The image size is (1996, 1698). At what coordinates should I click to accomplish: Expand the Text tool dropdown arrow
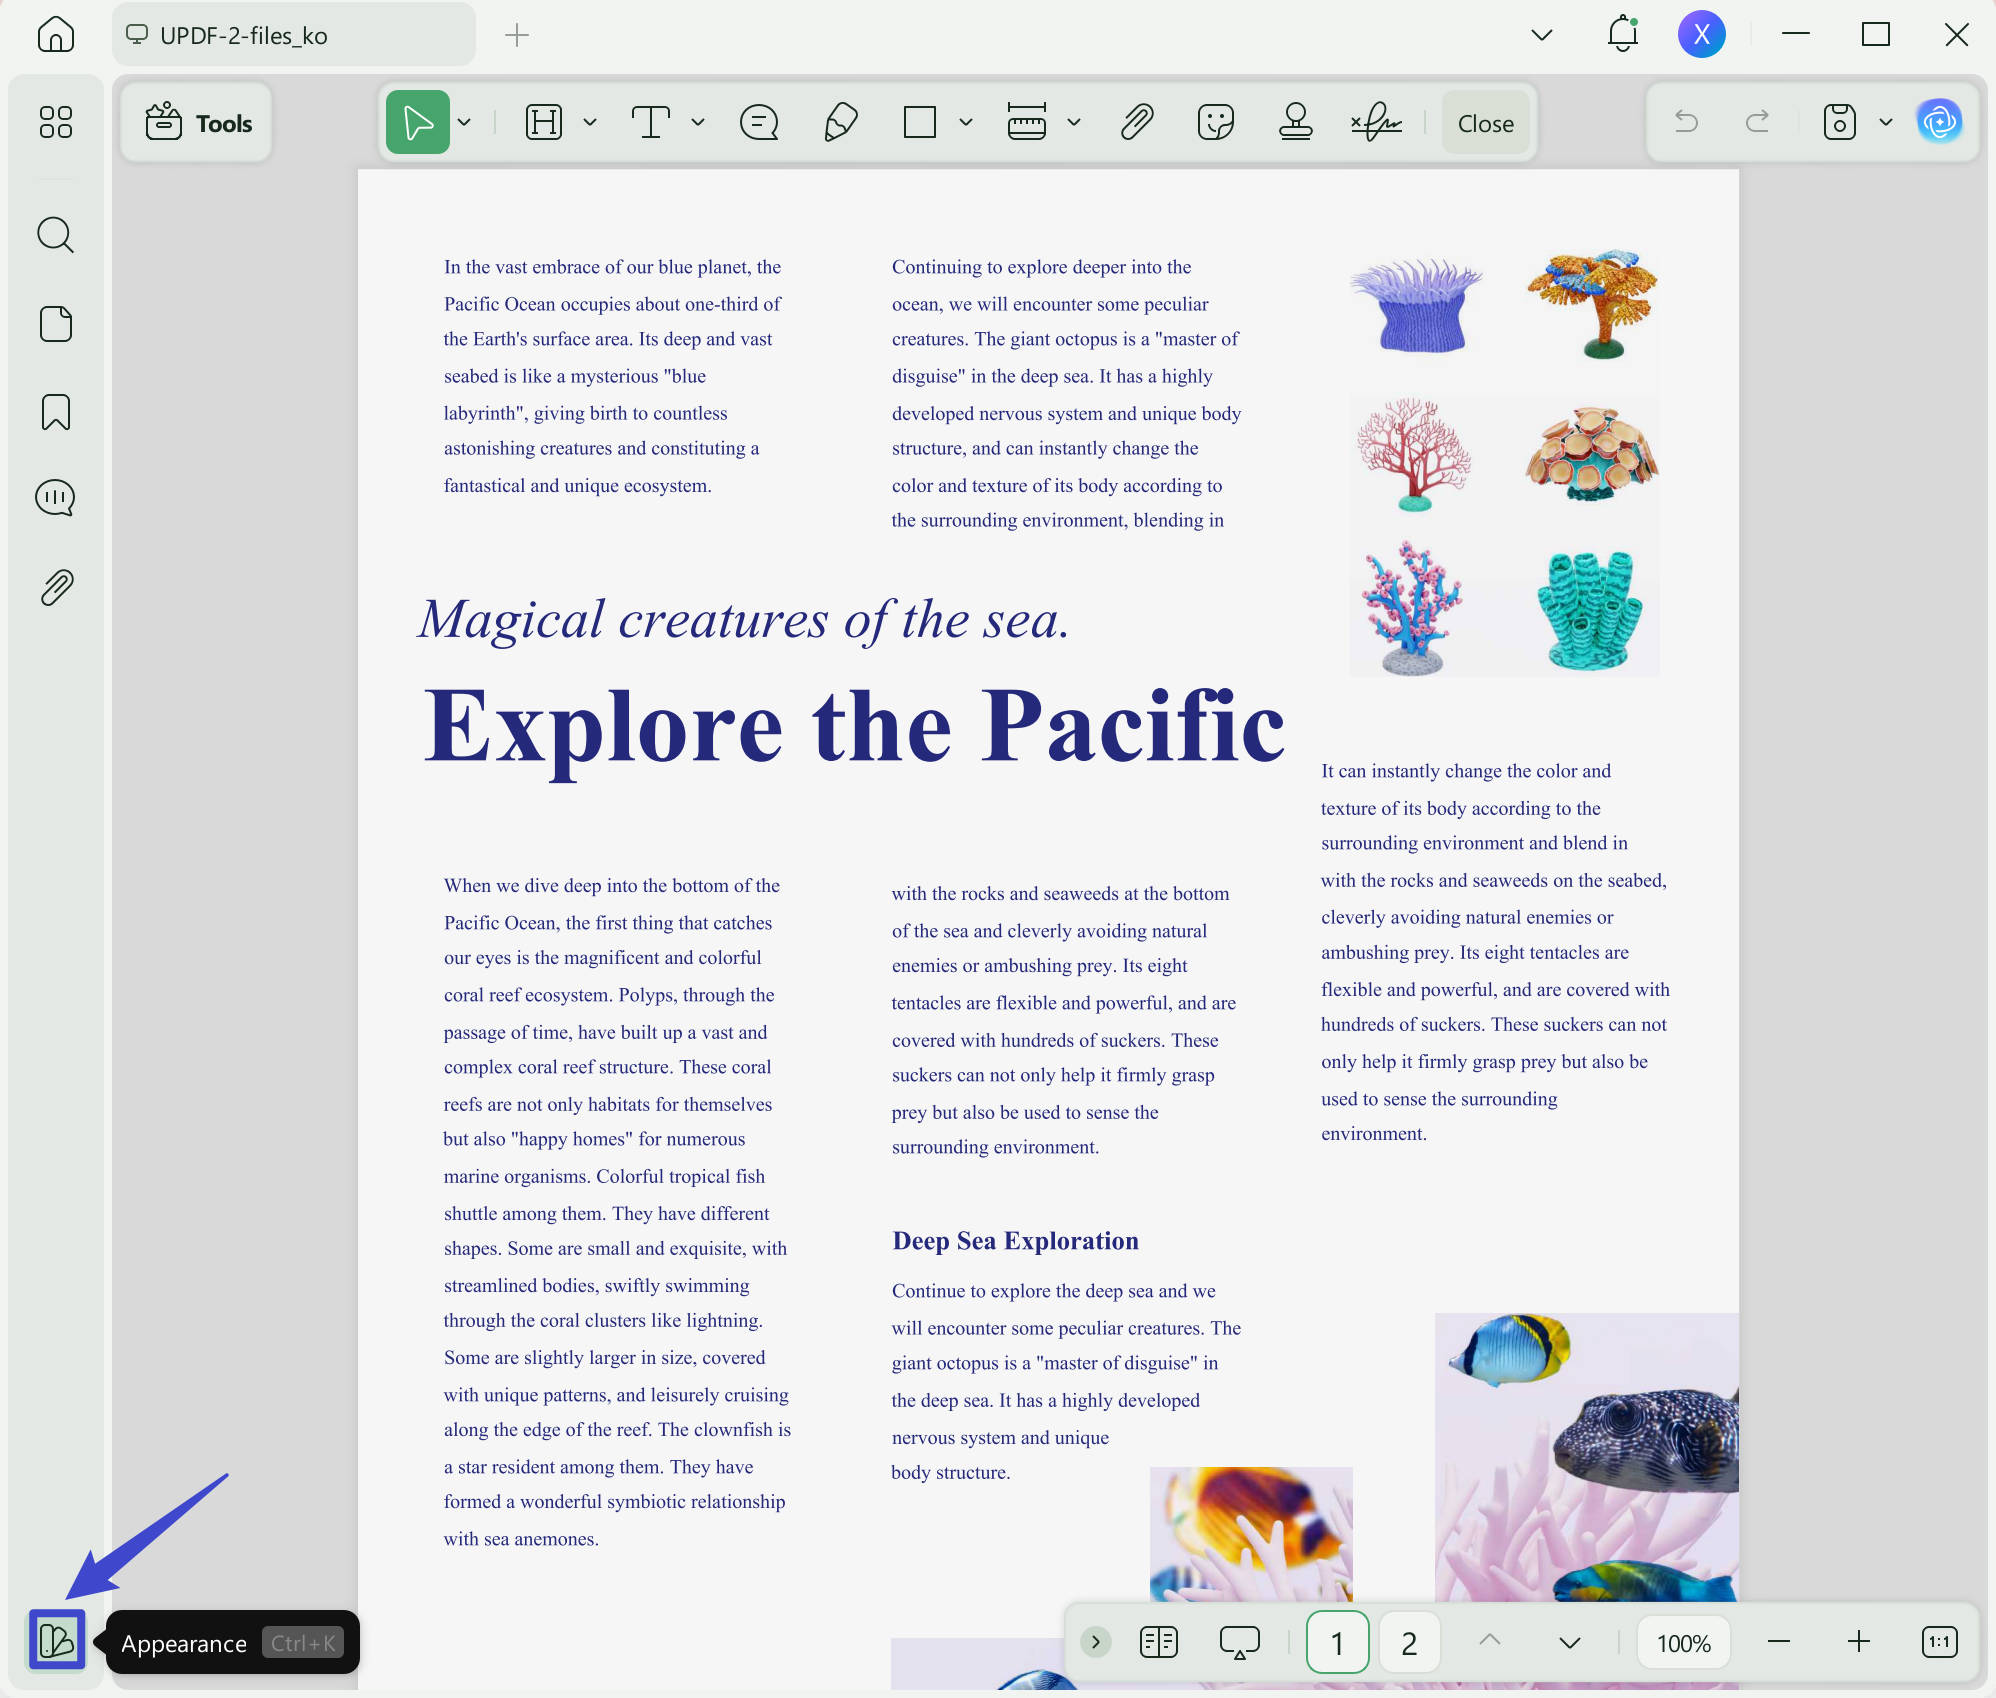pos(698,123)
